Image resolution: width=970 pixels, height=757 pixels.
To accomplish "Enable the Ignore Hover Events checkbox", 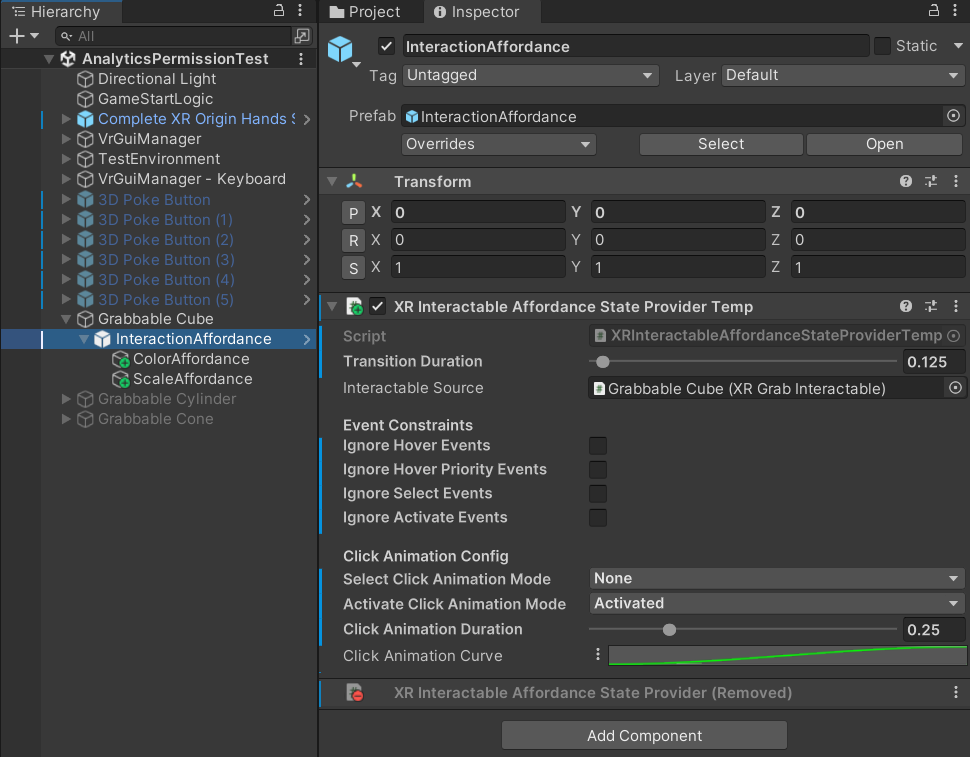I will (x=597, y=445).
